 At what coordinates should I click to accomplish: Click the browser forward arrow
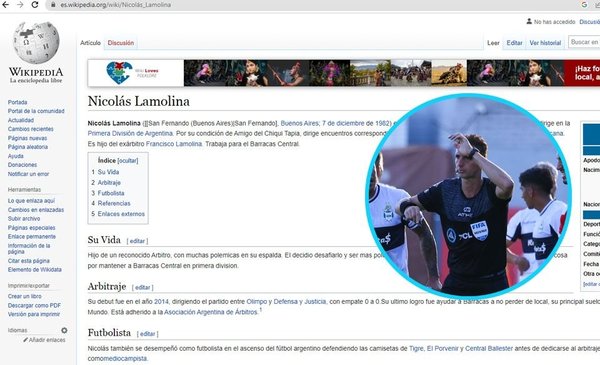tap(20, 5)
